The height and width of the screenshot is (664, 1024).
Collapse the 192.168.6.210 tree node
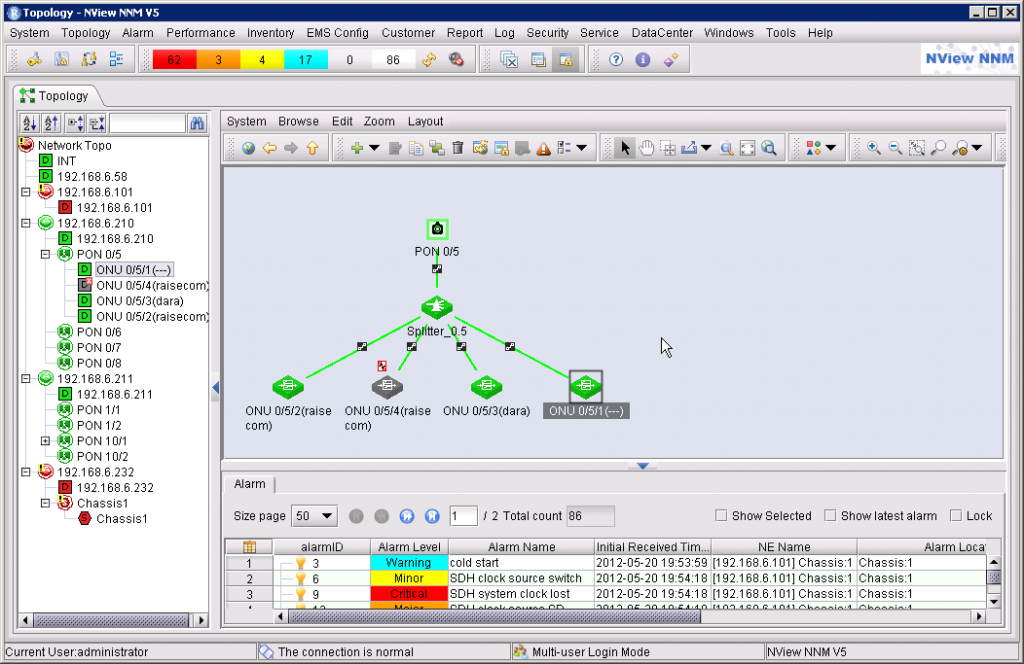(25, 223)
